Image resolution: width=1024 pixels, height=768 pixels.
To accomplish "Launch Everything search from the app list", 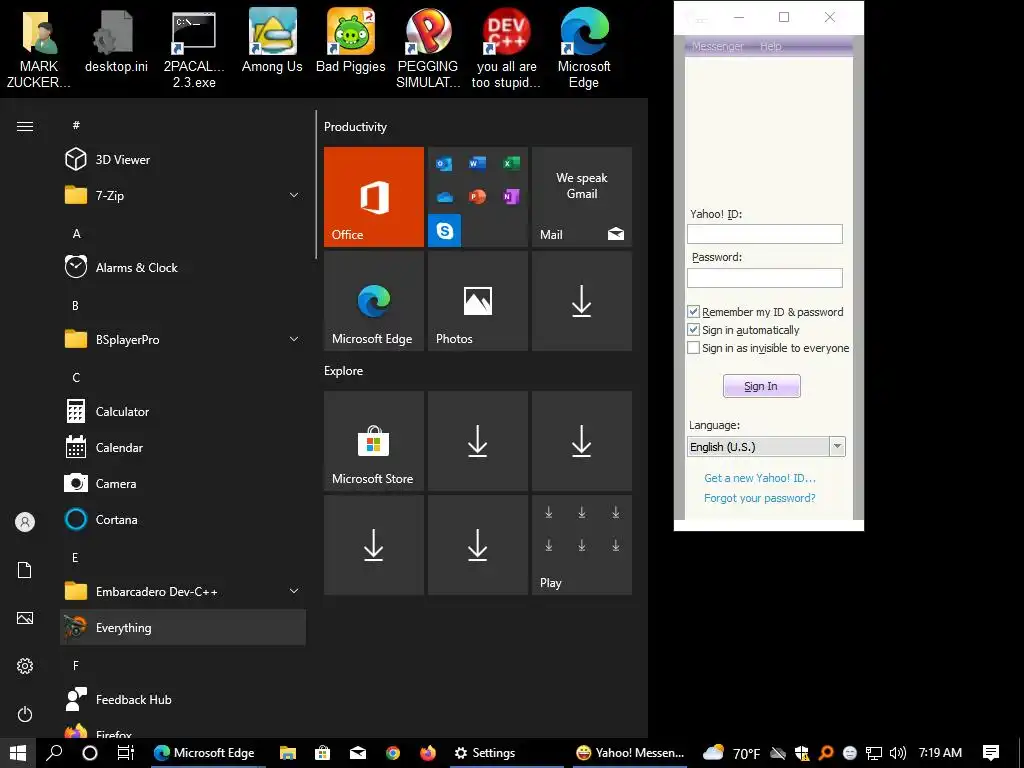I will tap(183, 628).
